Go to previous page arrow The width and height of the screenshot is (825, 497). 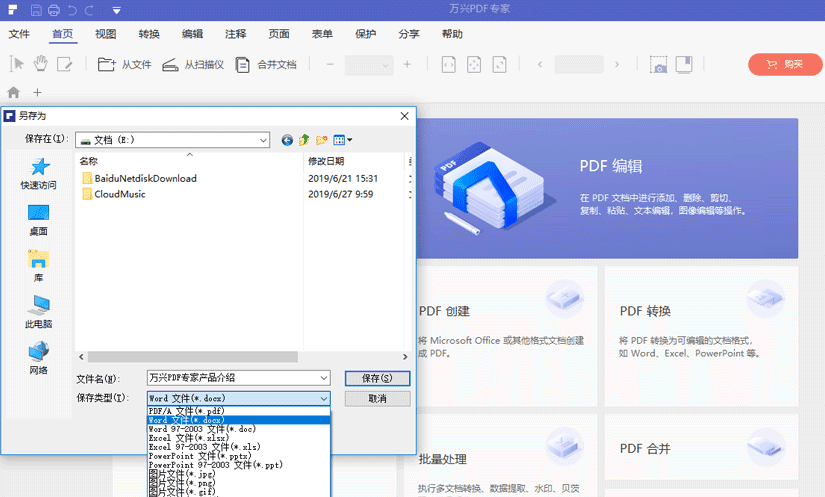click(x=540, y=65)
